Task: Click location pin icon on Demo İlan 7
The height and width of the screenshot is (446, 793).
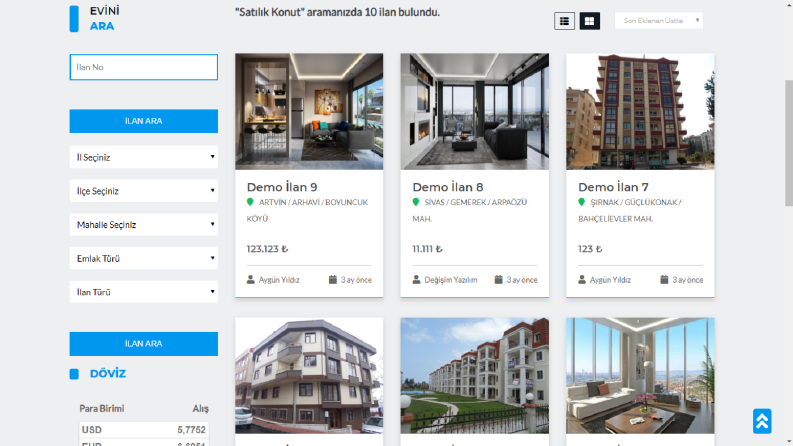Action: tap(581, 202)
